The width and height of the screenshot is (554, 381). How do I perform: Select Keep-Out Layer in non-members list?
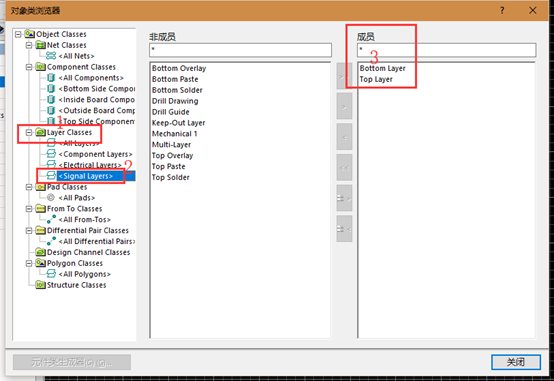coord(178,123)
